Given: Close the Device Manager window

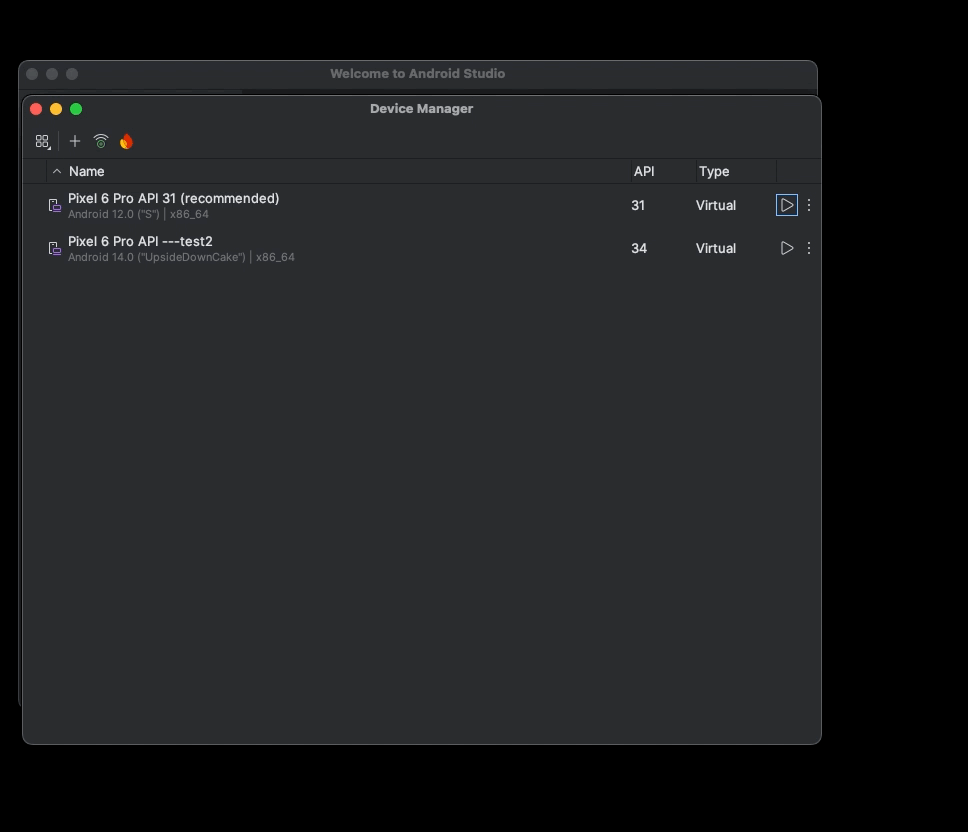Looking at the screenshot, I should 36,109.
